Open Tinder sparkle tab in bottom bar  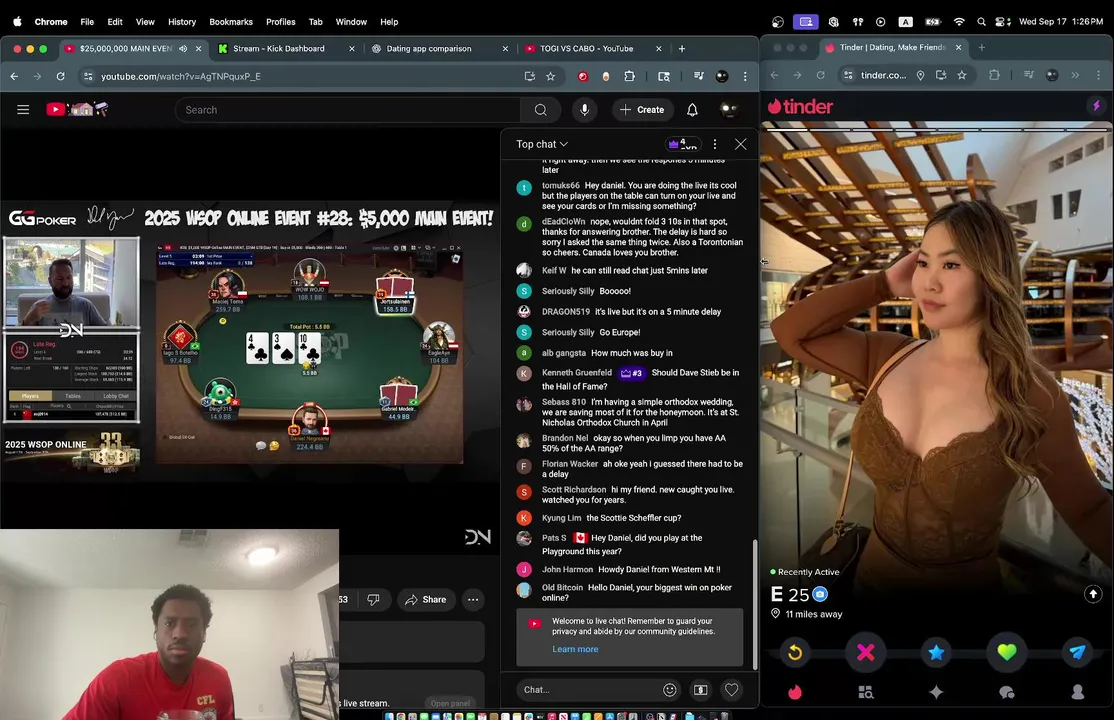tap(936, 692)
